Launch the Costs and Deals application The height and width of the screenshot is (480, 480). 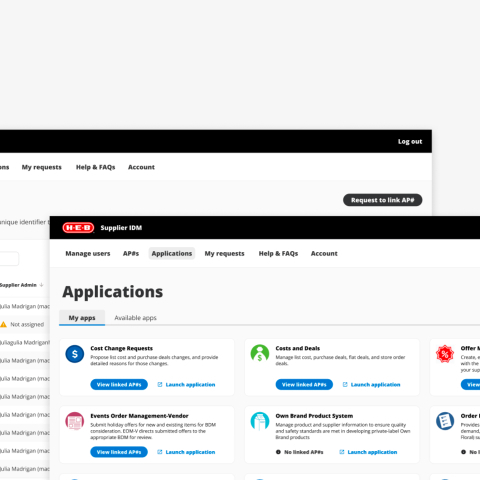click(375, 385)
